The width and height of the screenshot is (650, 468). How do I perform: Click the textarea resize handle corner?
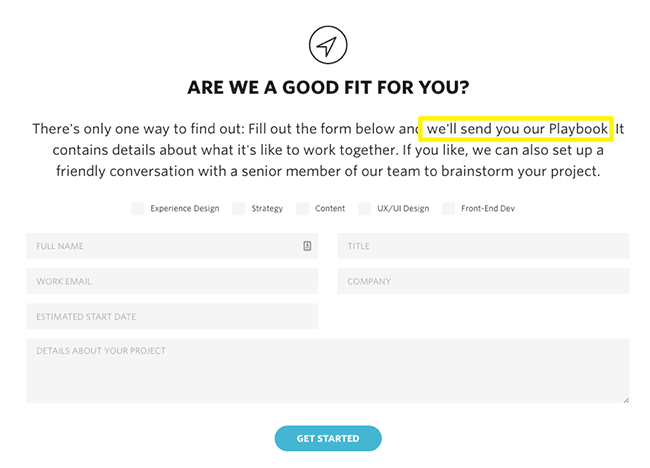[x=626, y=400]
